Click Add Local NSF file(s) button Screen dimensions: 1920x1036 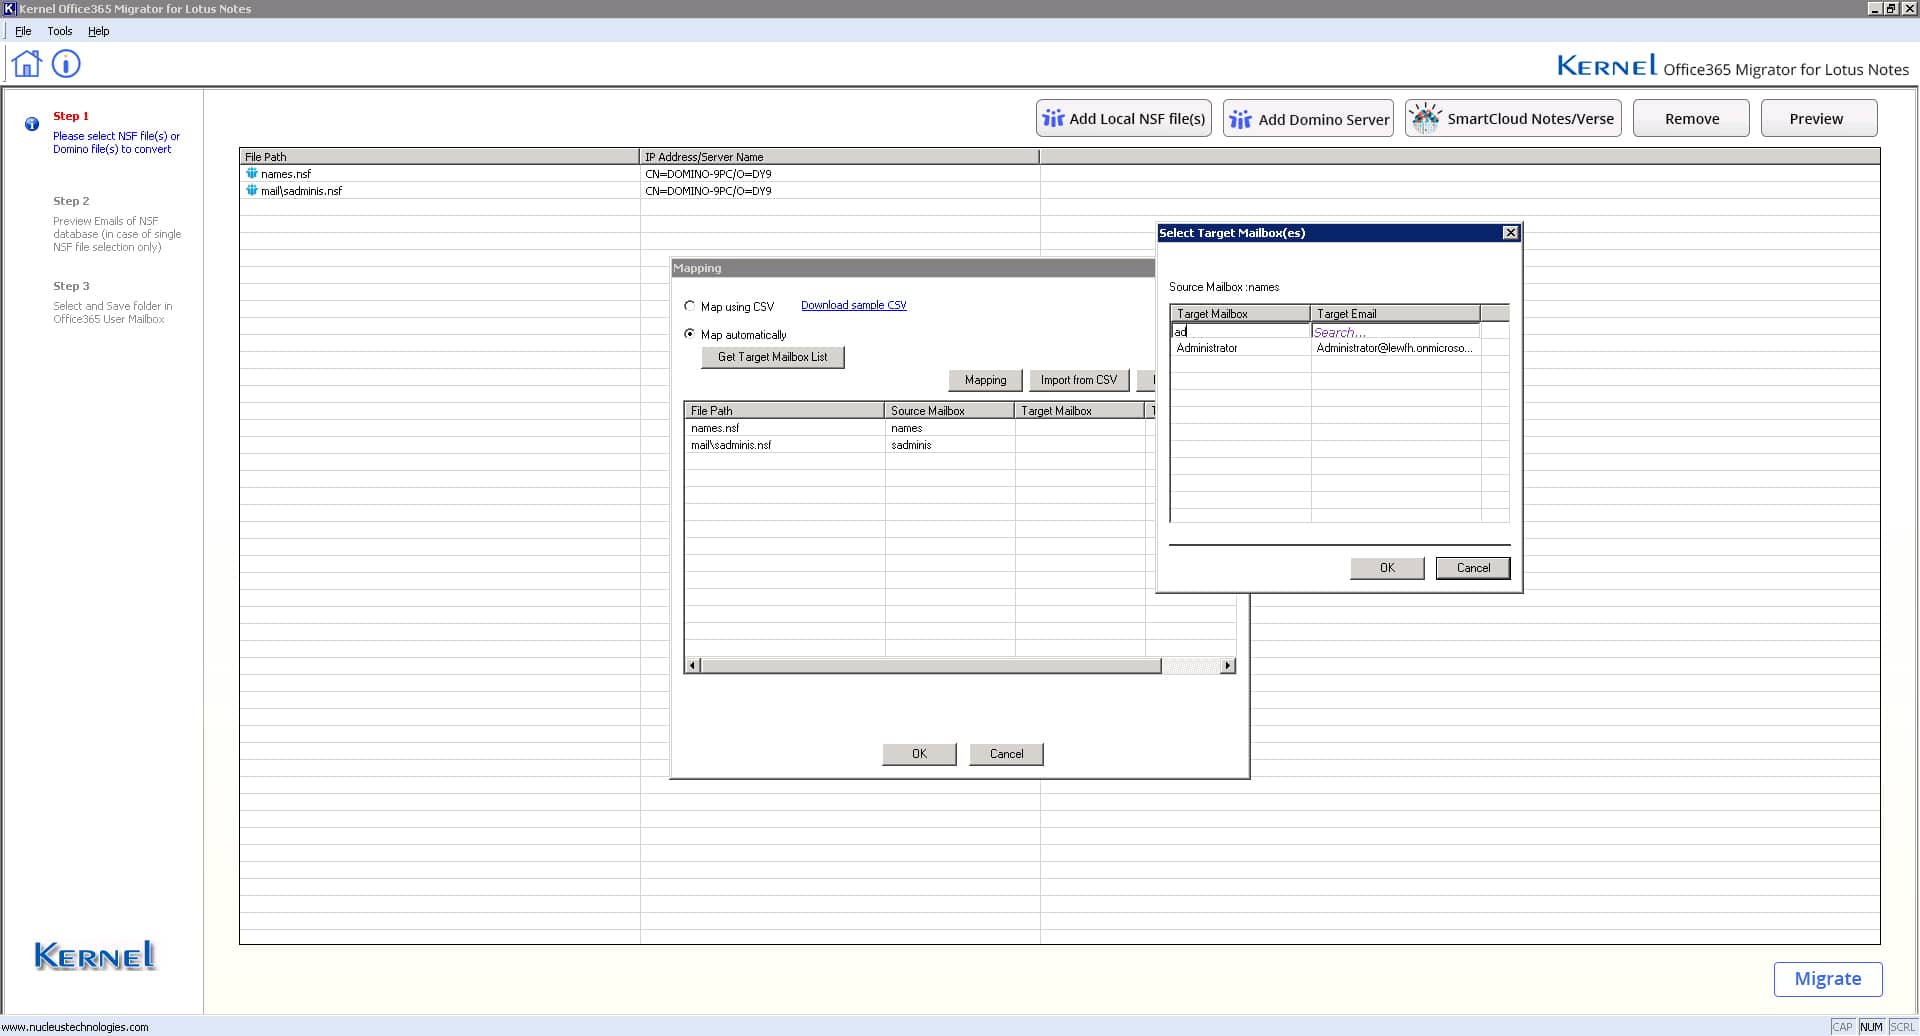[x=1124, y=118]
